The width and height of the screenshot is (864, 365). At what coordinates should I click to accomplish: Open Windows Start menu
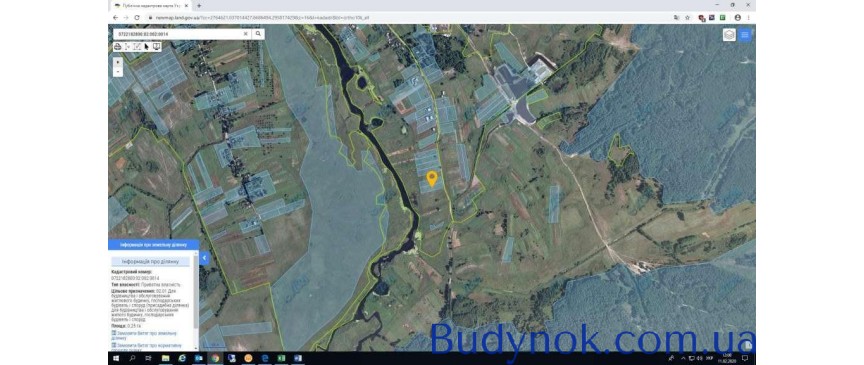[x=117, y=358]
